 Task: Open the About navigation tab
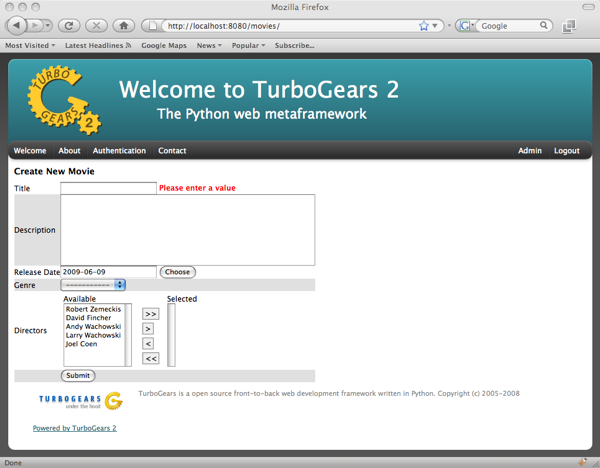69,151
